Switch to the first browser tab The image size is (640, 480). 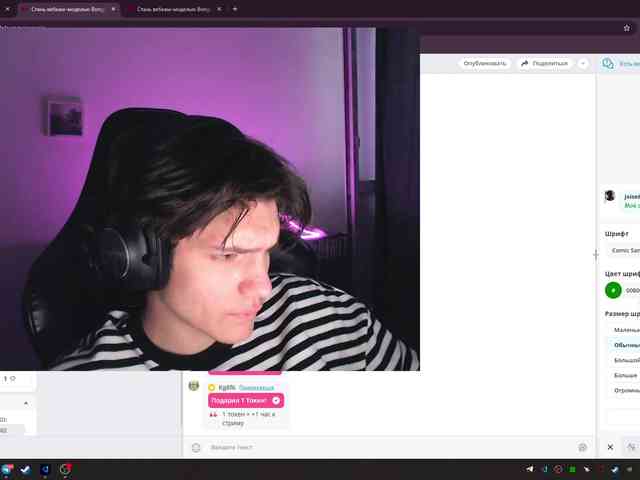click(67, 9)
